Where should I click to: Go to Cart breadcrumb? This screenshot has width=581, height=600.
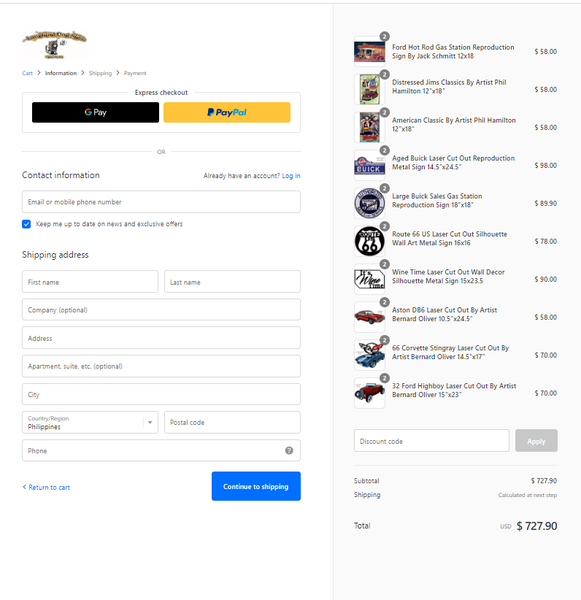27,73
